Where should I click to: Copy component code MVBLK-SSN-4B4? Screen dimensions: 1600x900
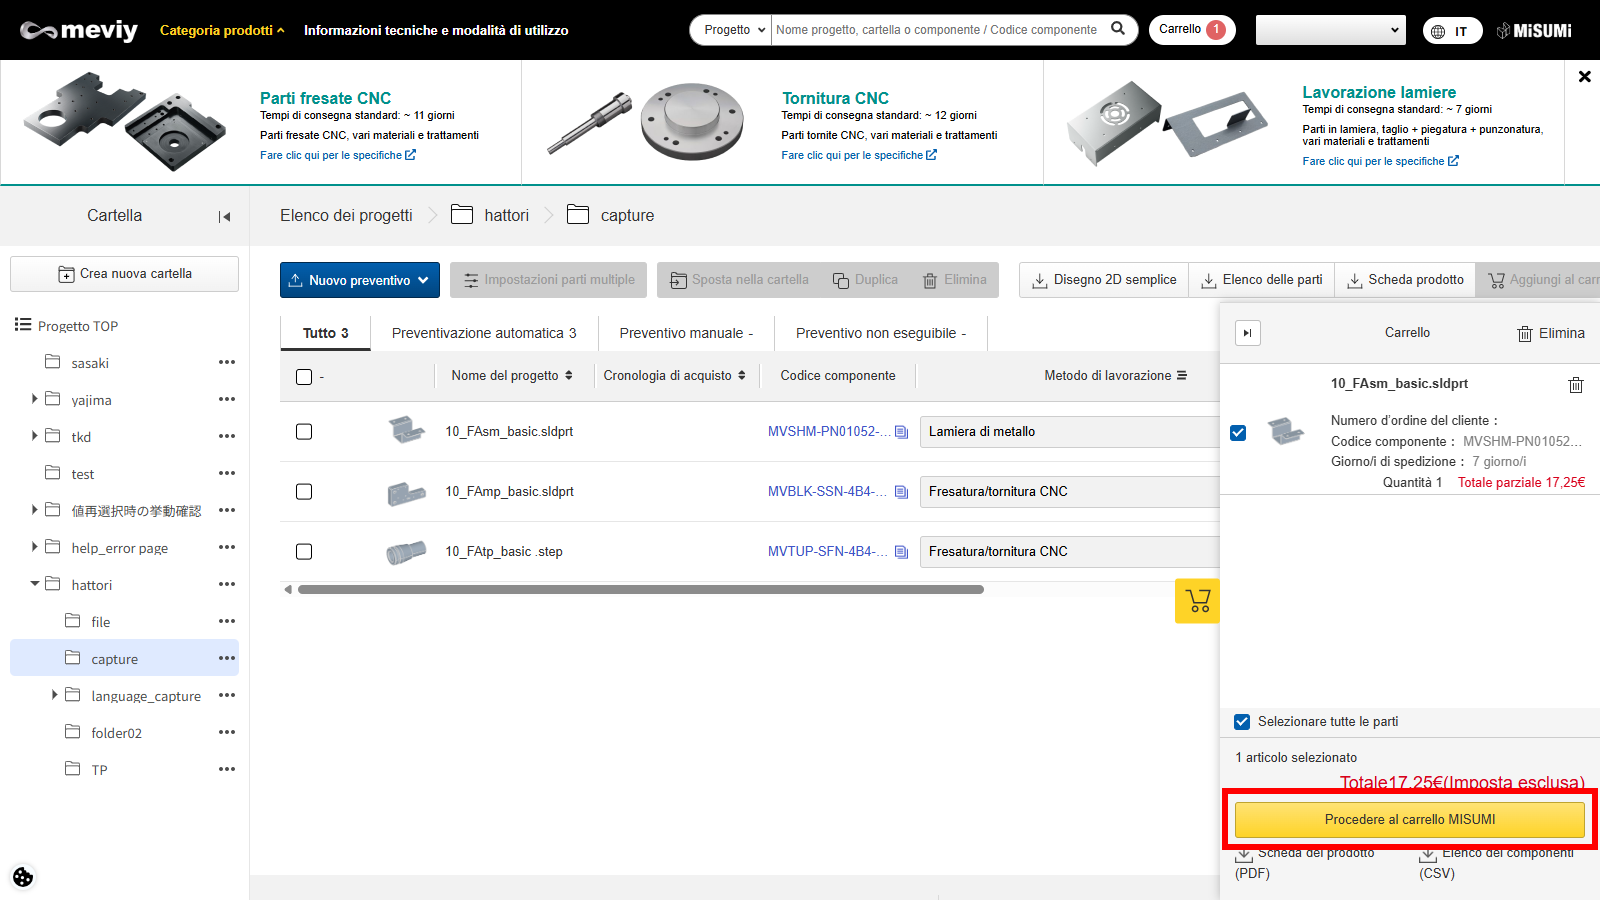click(x=901, y=492)
